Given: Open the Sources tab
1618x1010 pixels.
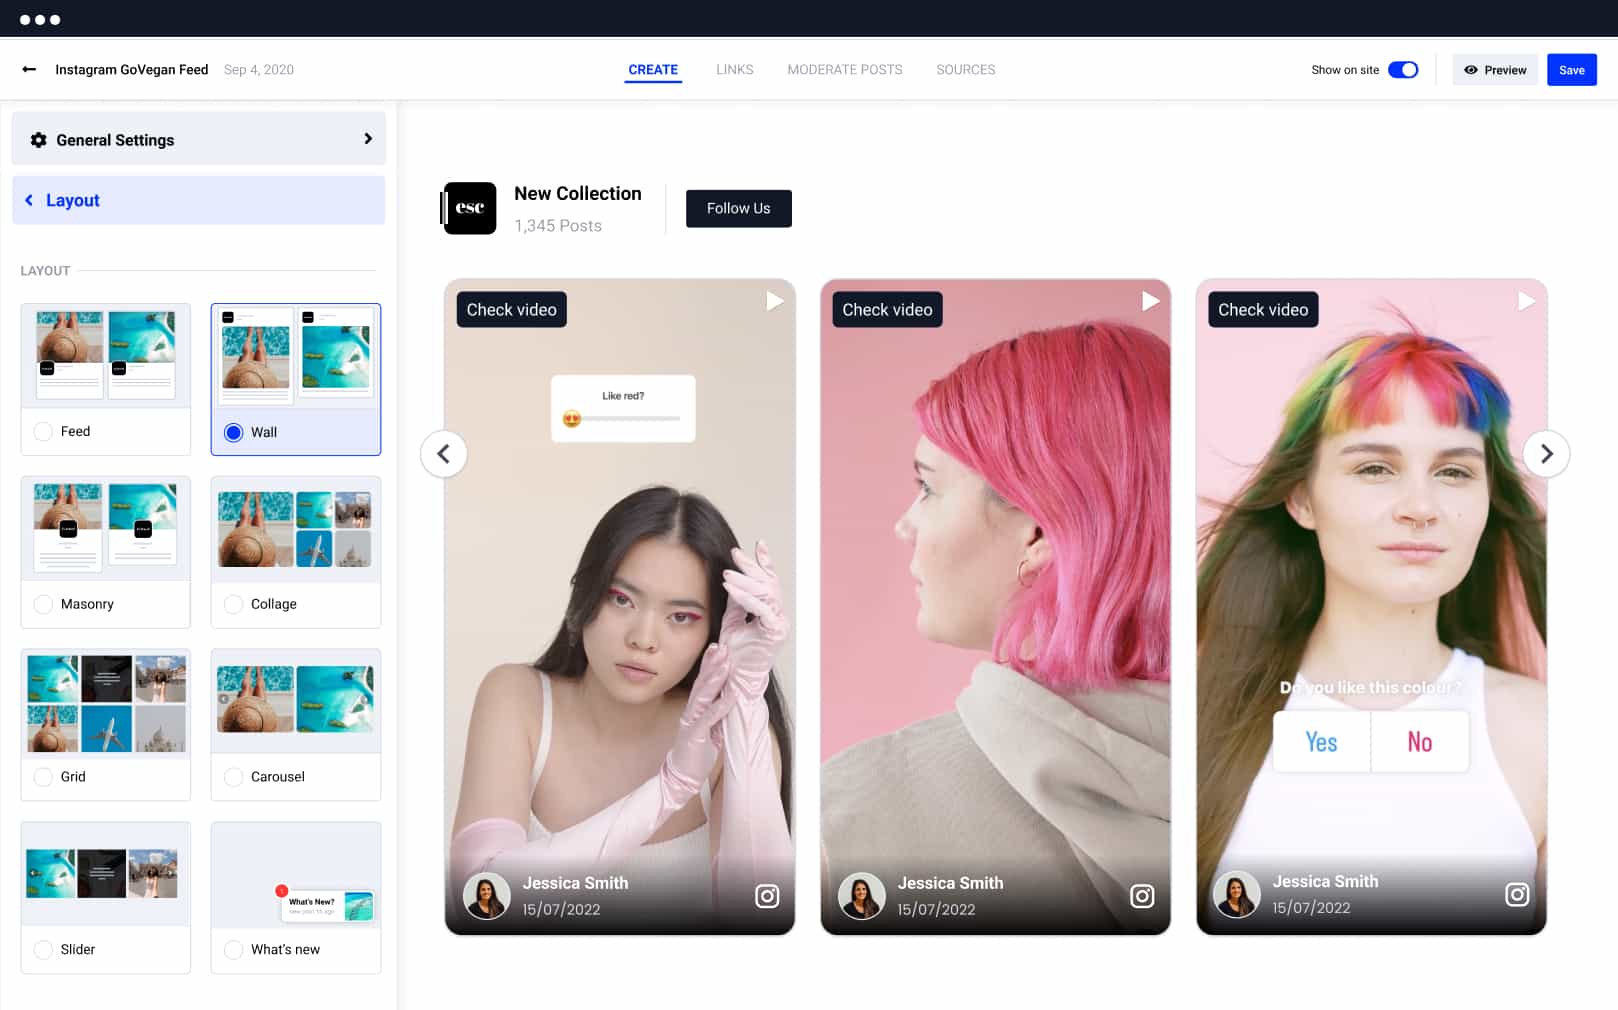Looking at the screenshot, I should coord(965,70).
